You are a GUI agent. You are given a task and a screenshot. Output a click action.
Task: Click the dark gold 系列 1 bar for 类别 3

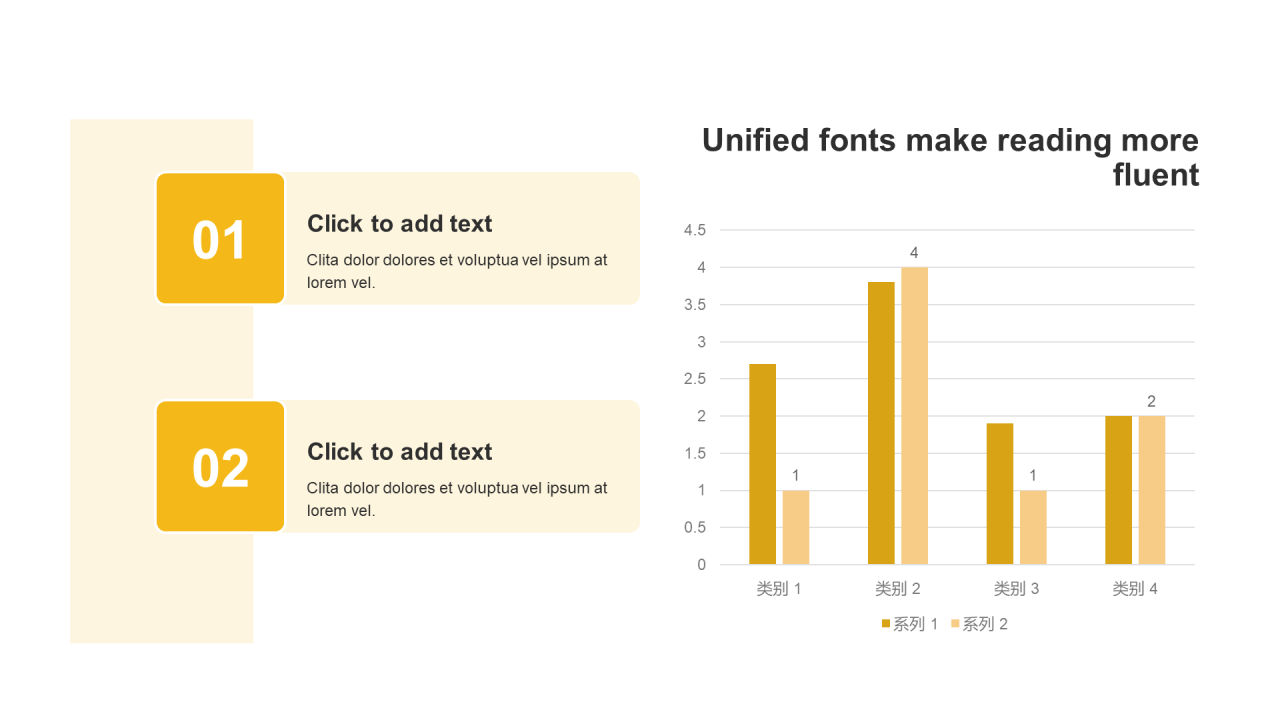pyautogui.click(x=999, y=494)
